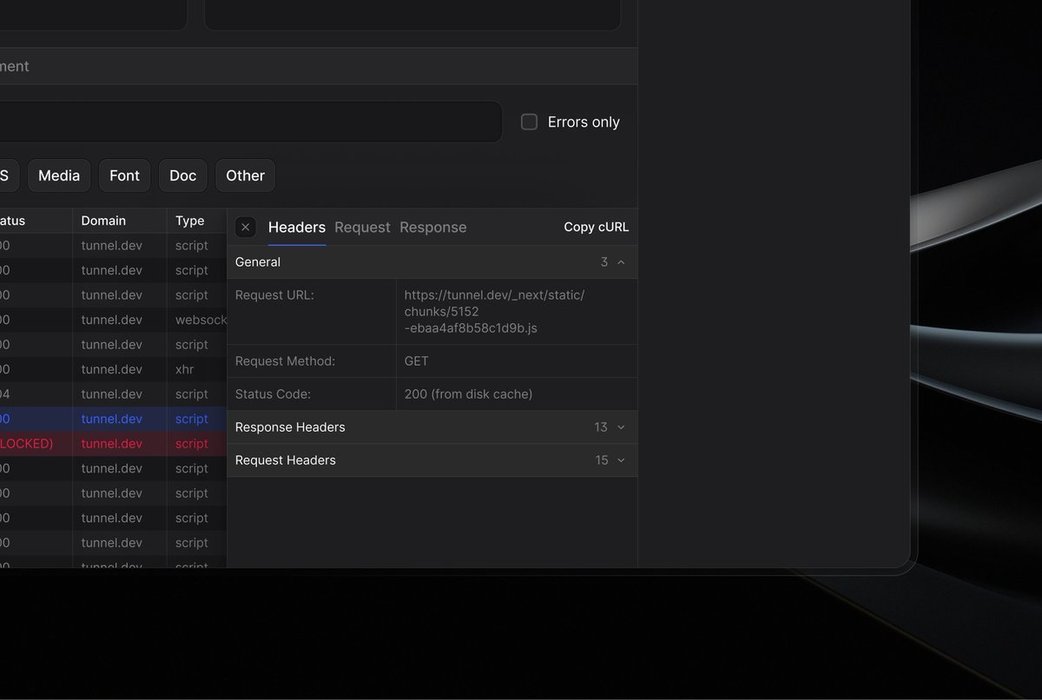
Task: Select the xhr type row
Action: coord(113,369)
